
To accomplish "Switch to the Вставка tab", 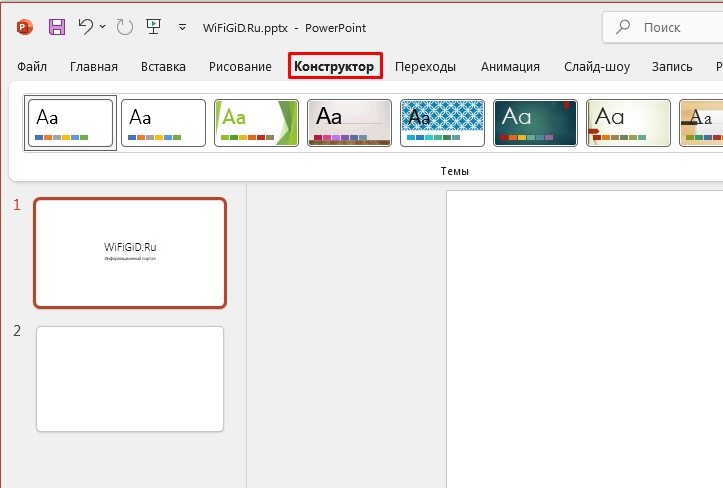I will tap(163, 66).
